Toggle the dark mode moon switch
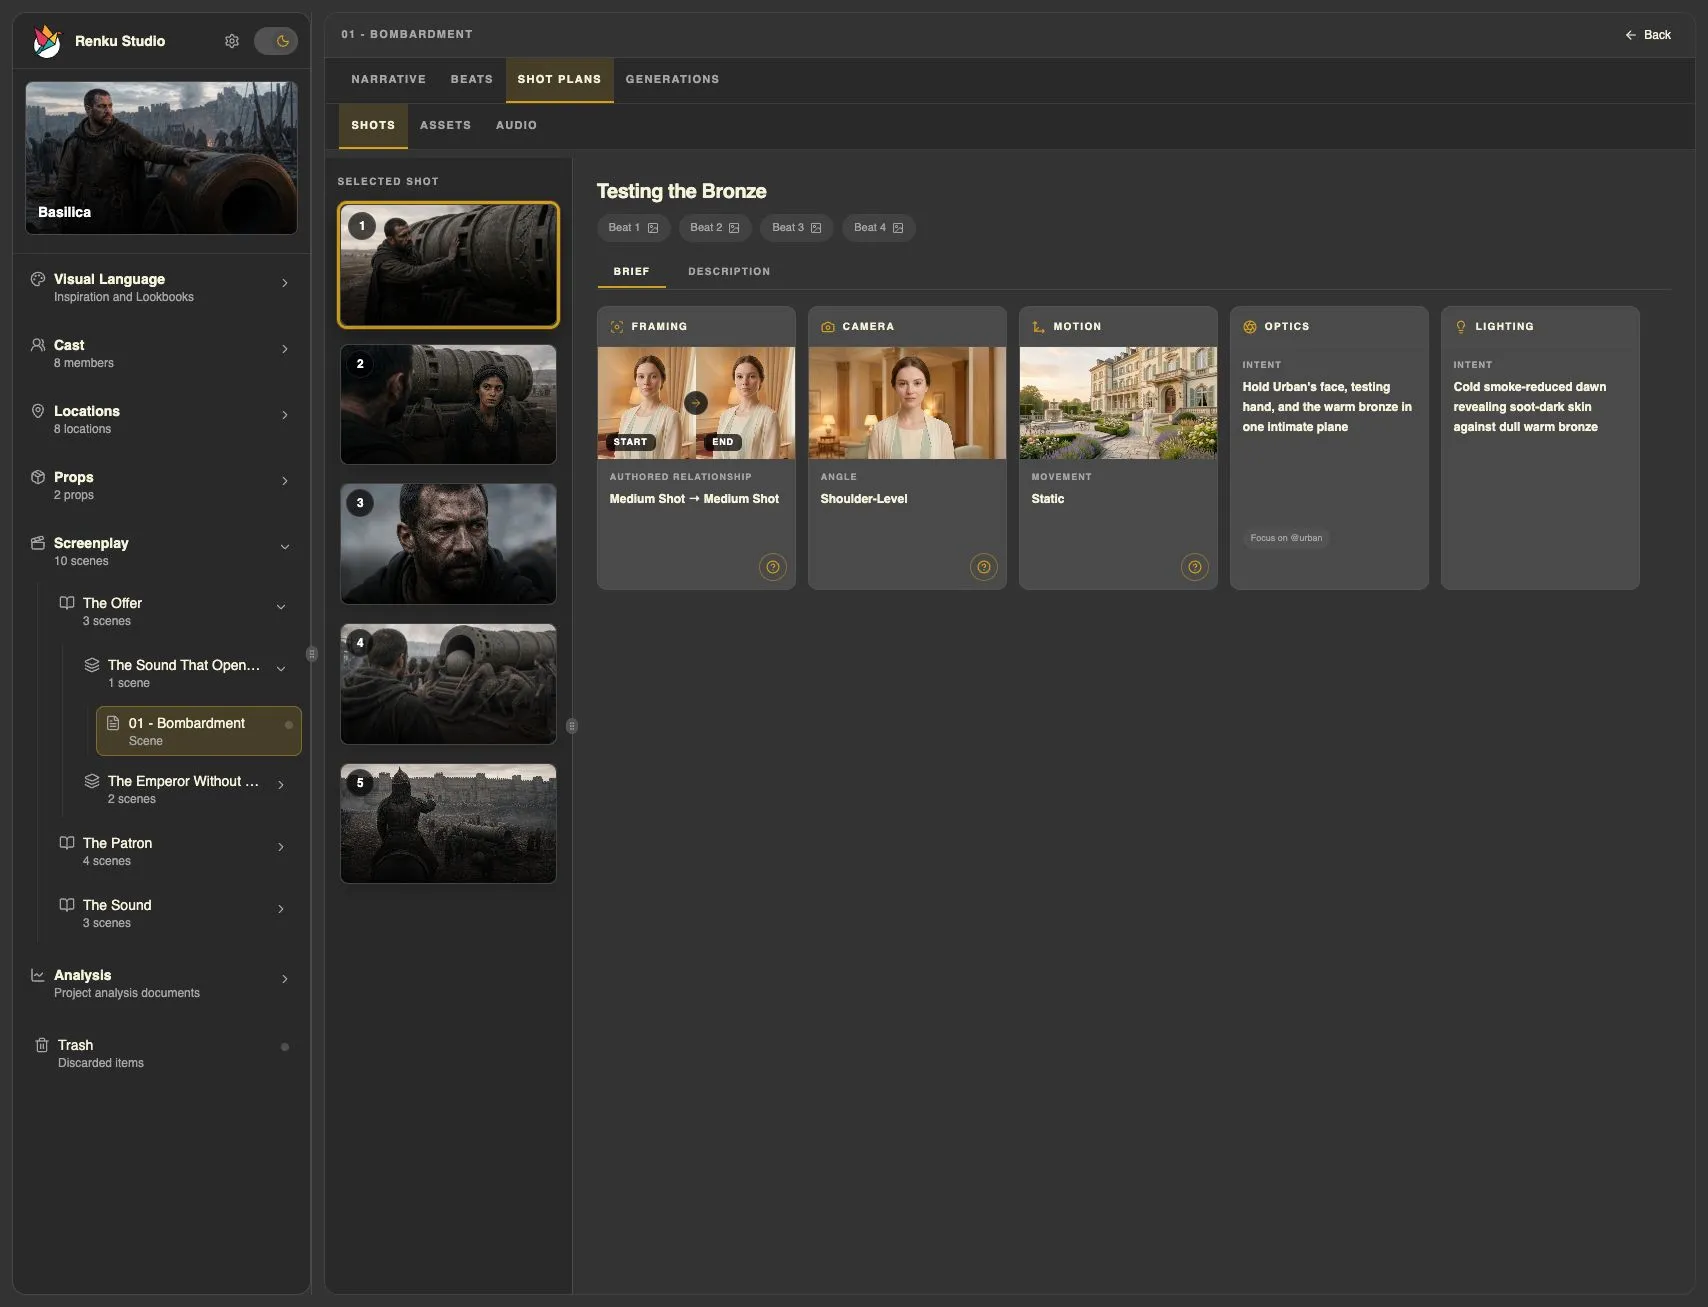 [276, 41]
